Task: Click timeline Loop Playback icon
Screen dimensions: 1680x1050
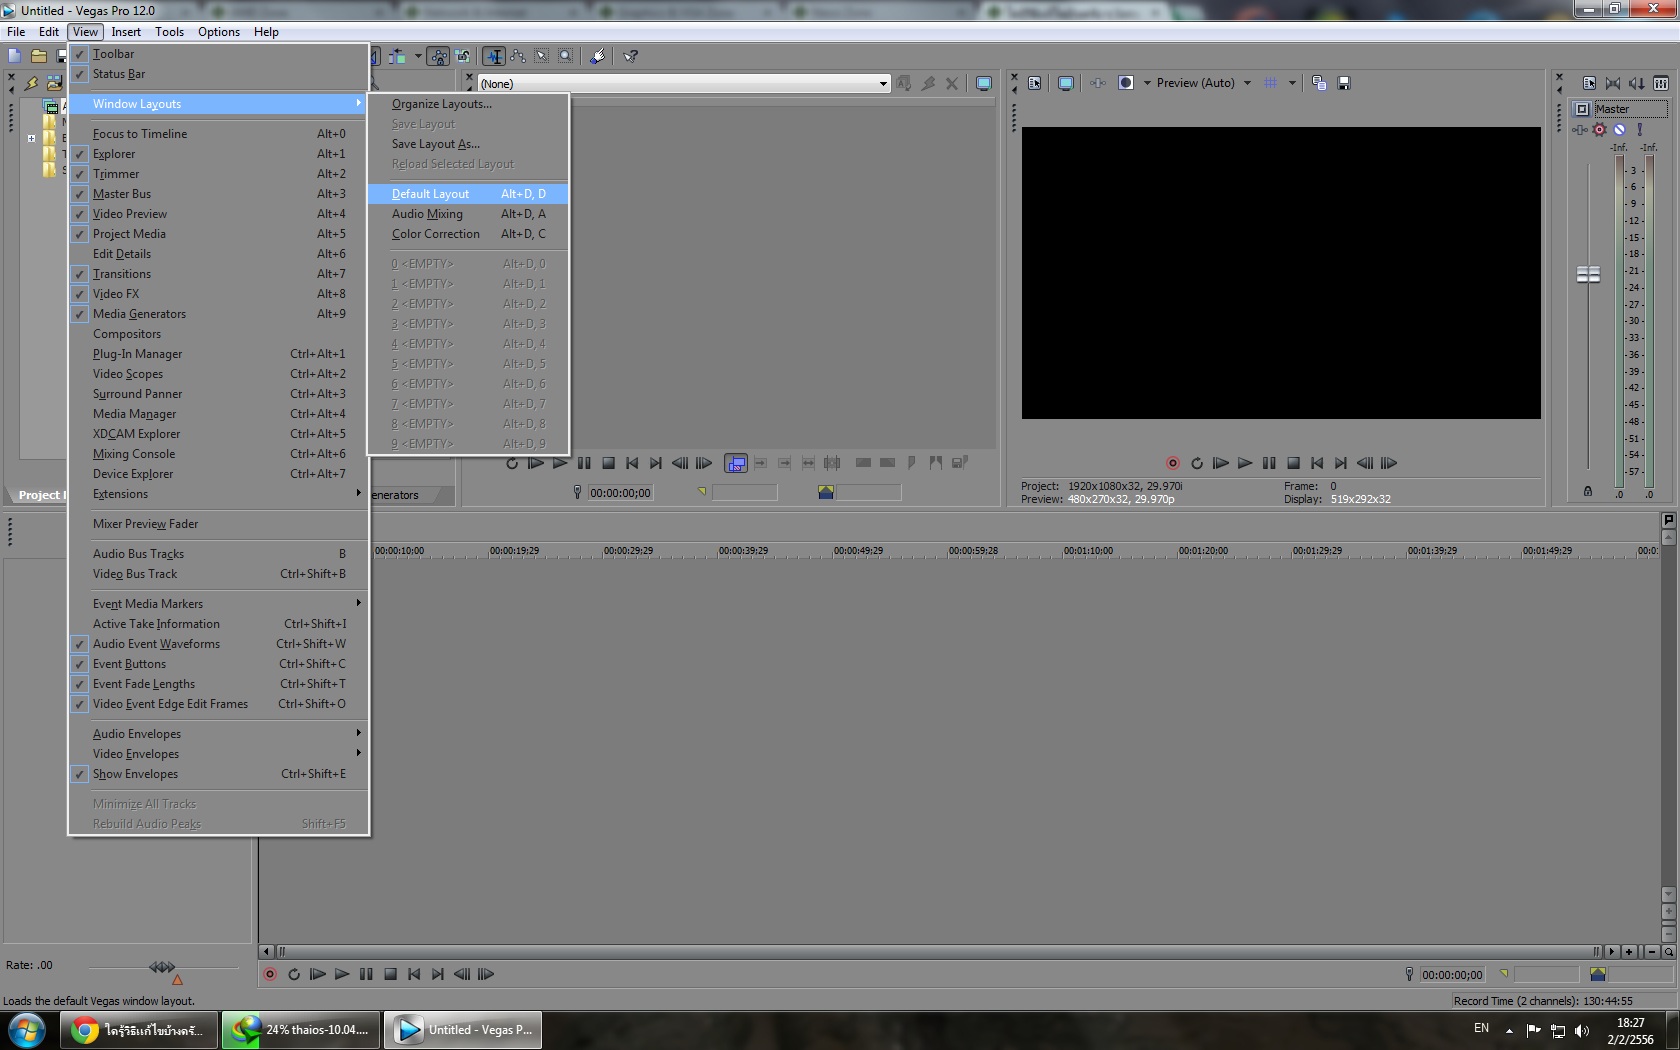Action: pos(294,974)
